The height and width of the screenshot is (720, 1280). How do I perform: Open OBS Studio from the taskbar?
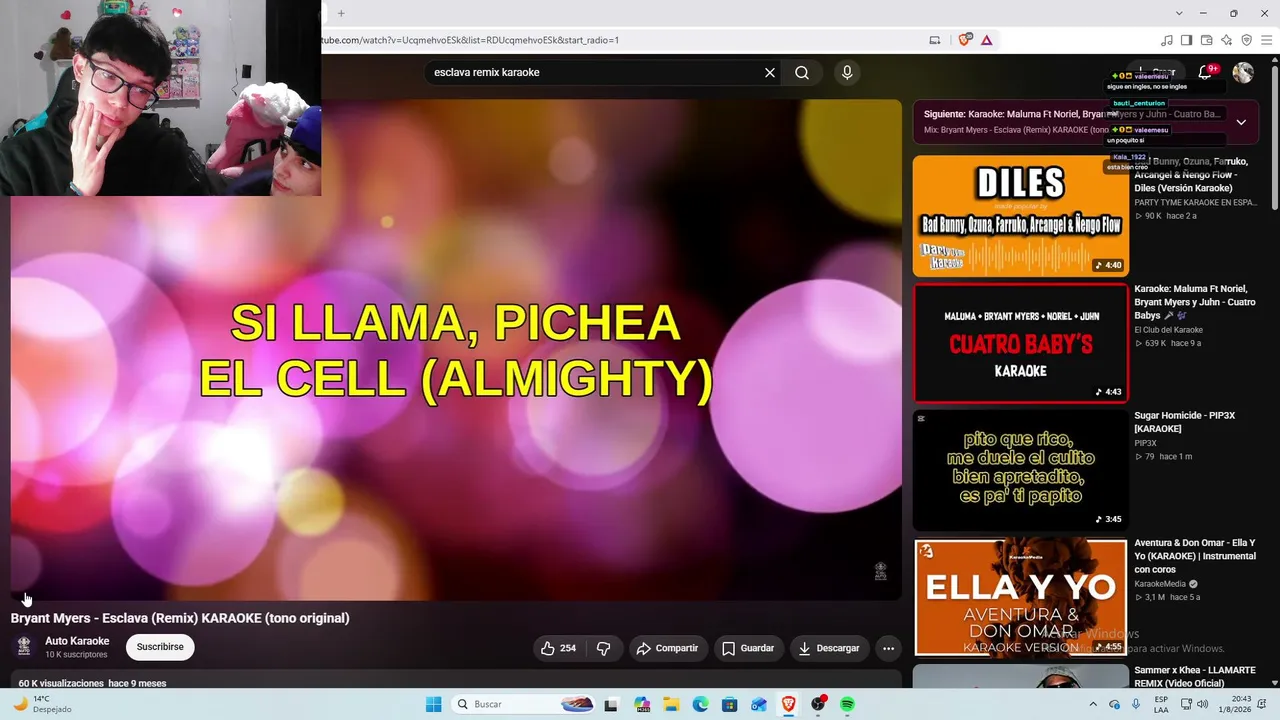point(818,704)
